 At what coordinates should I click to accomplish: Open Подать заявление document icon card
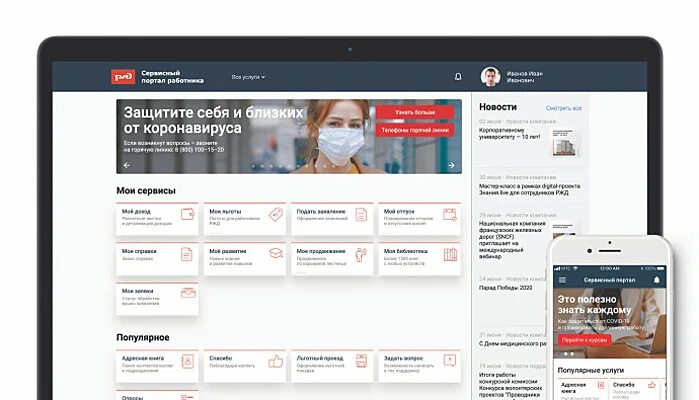point(332,219)
